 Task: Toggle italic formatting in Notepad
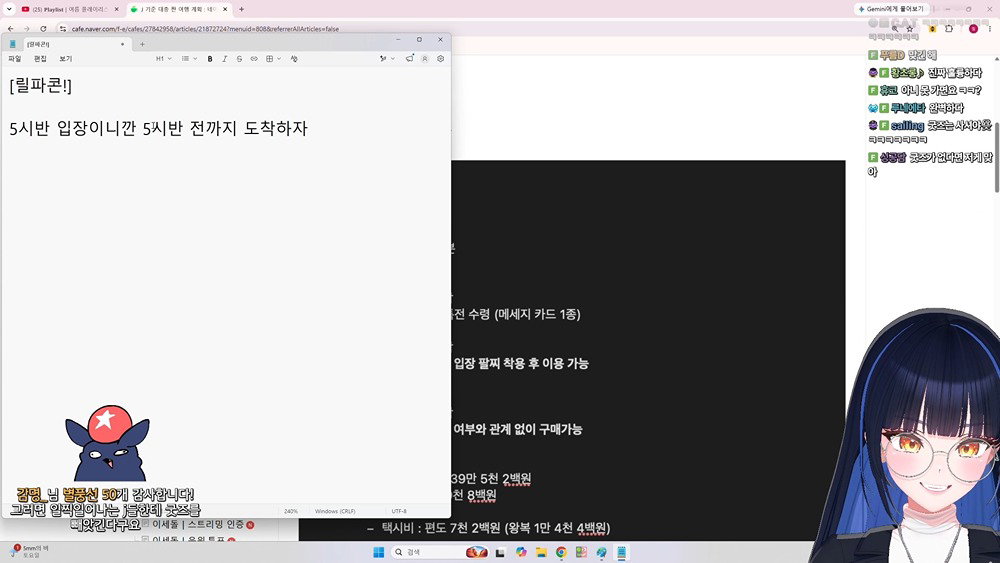pyautogui.click(x=224, y=59)
